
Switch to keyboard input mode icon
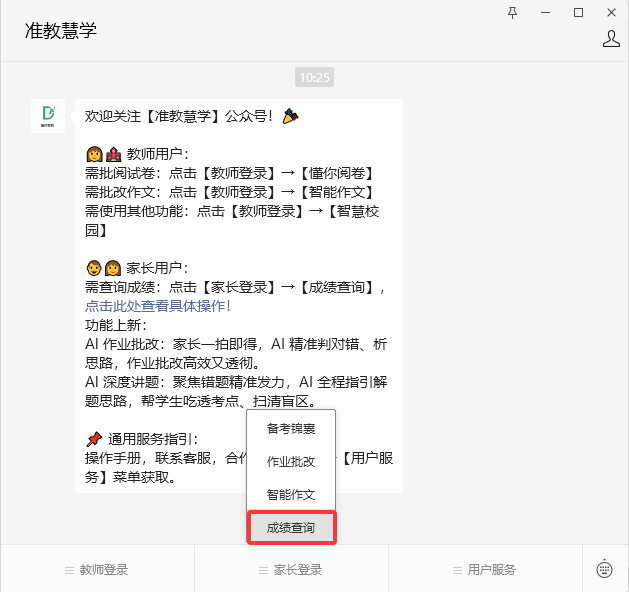tap(604, 569)
